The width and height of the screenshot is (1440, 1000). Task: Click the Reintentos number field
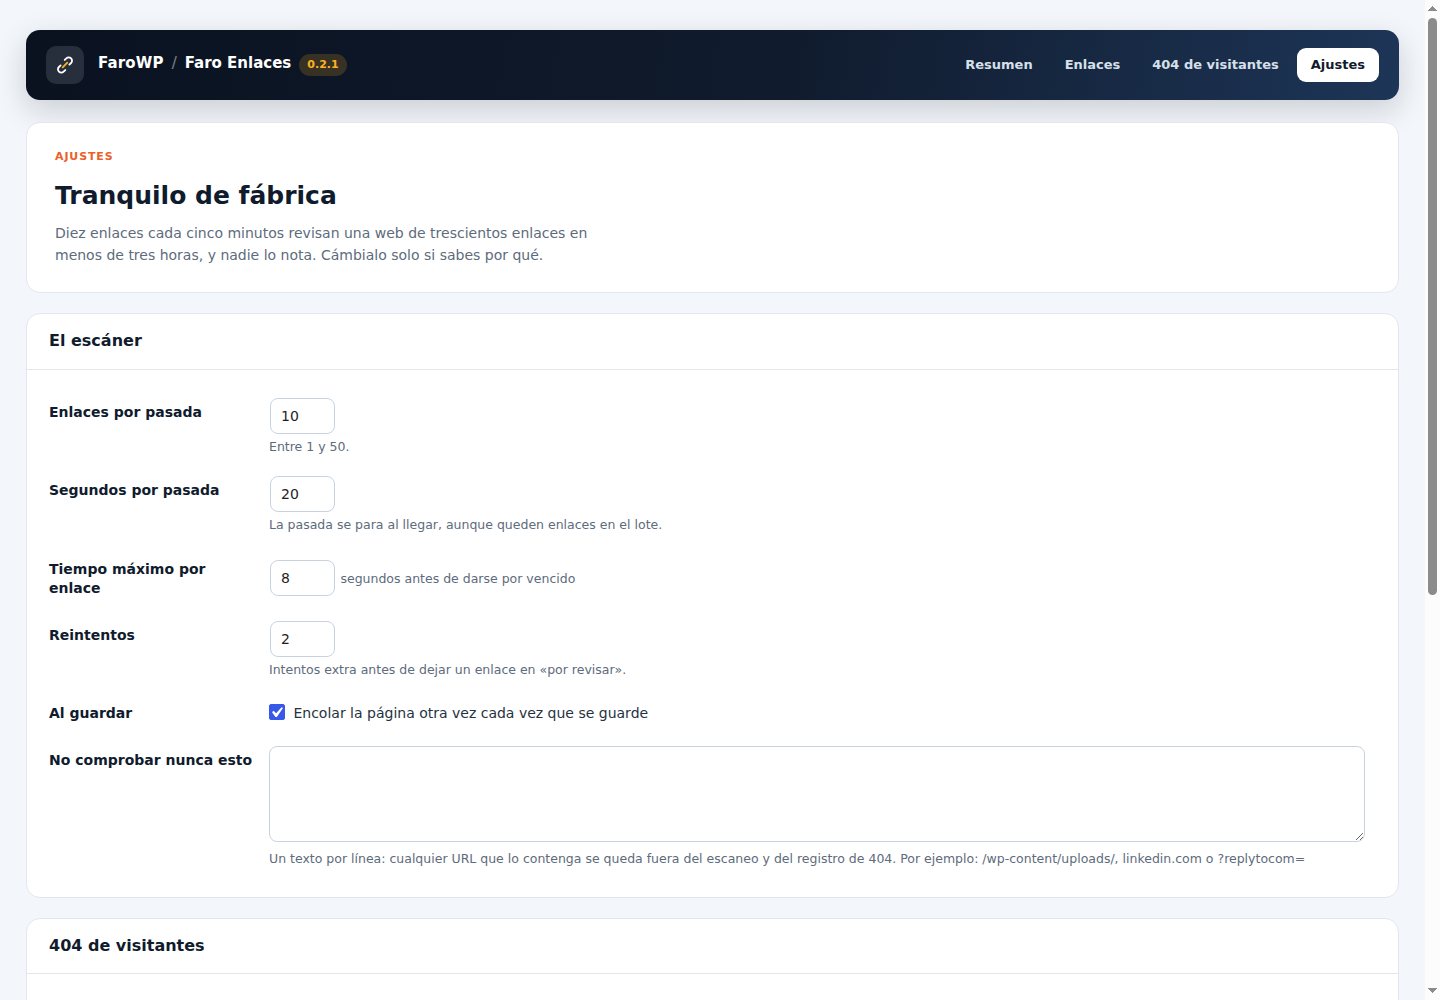(302, 639)
